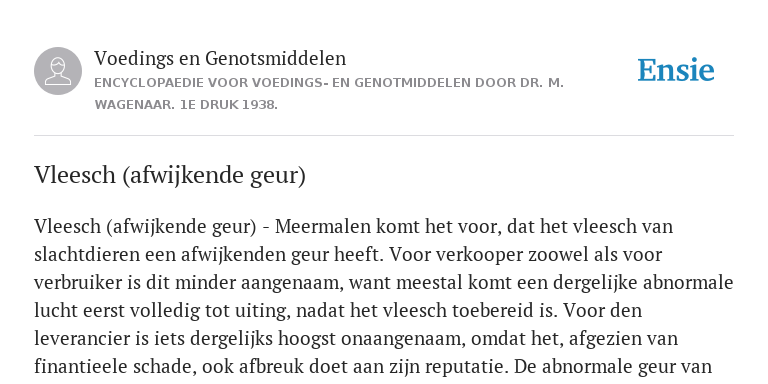This screenshot has width=768, height=384.
Task: Click the gray user avatar icon
Action: tap(58, 71)
